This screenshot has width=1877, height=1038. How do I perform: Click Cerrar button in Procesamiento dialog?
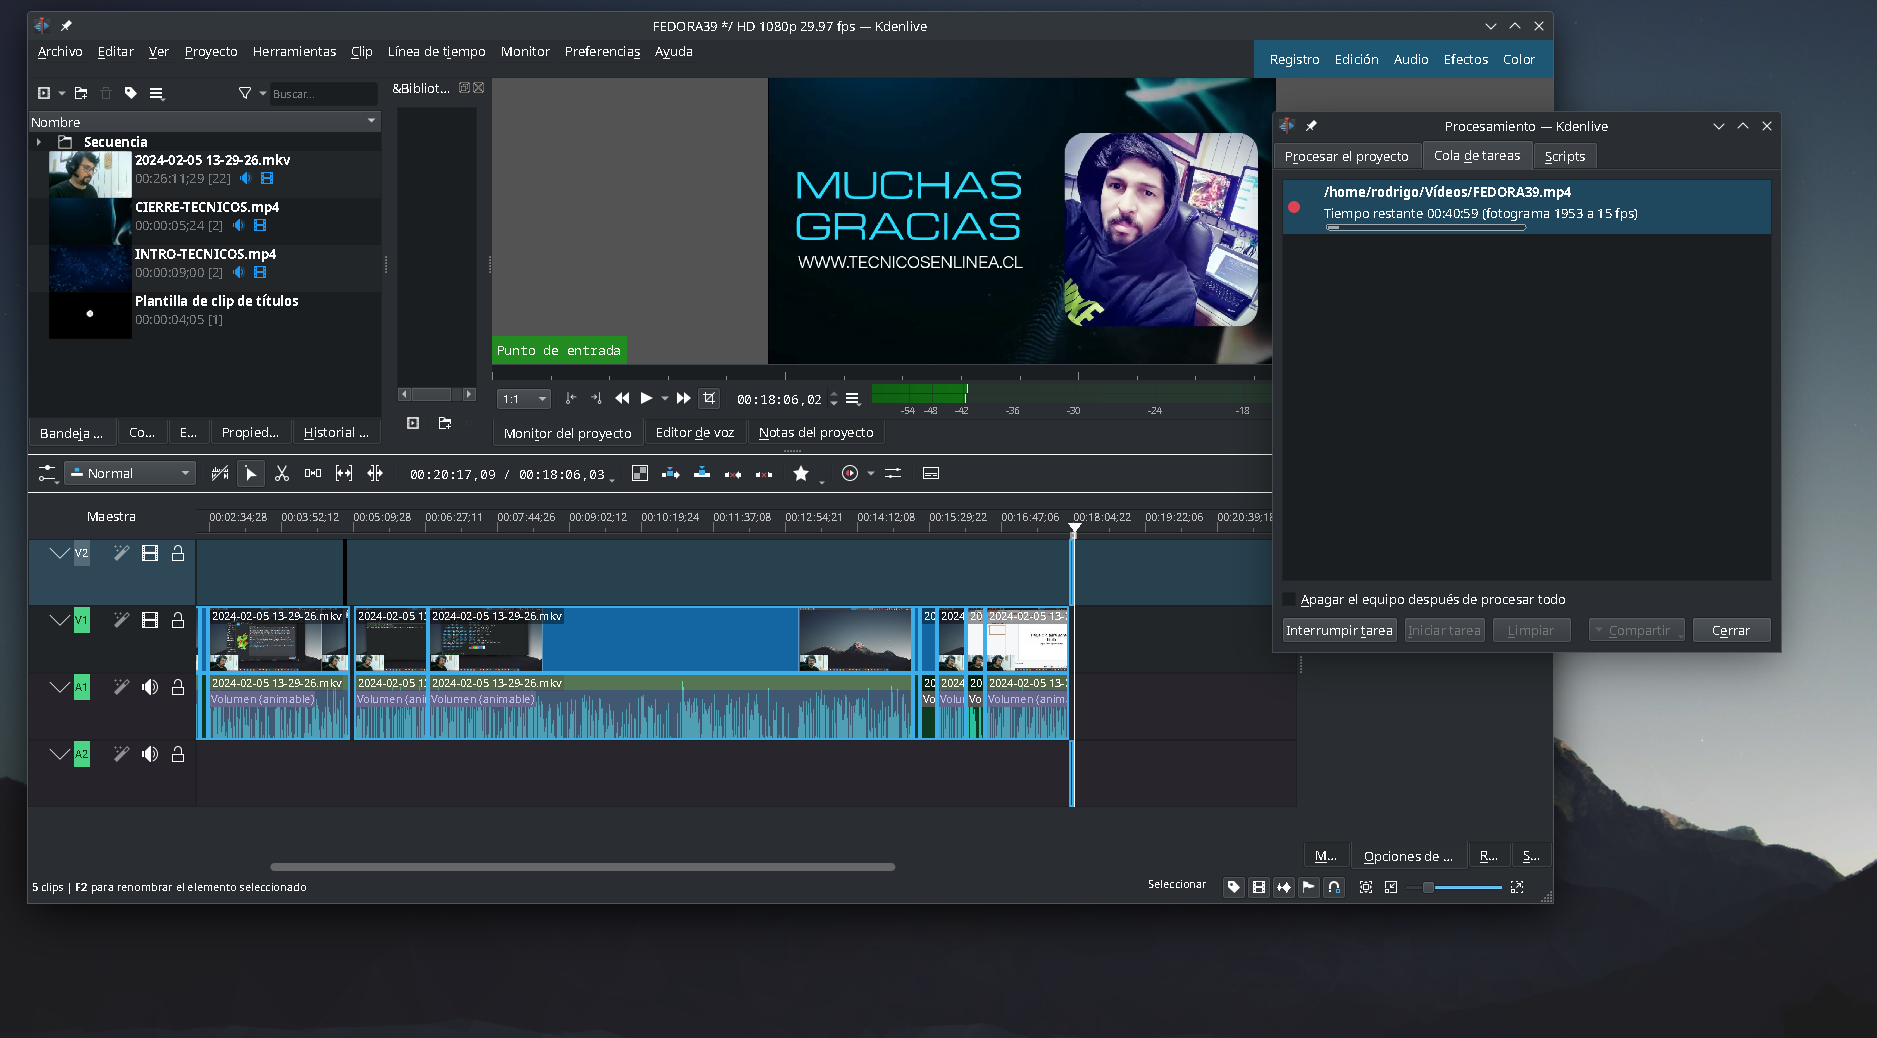tap(1731, 630)
